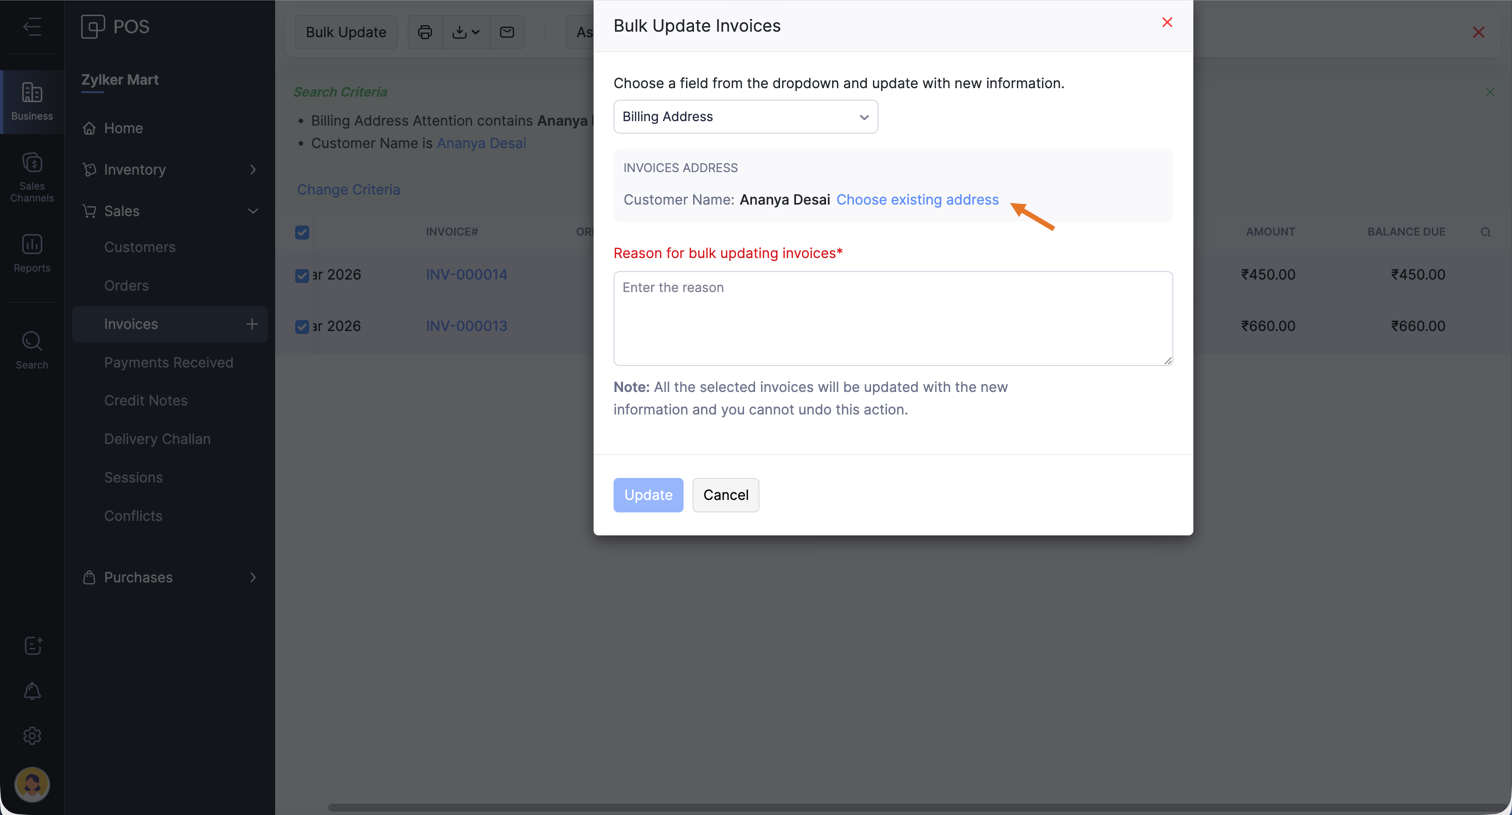Open the settings gear icon
Viewport: 1512px width, 815px height.
tap(32, 736)
